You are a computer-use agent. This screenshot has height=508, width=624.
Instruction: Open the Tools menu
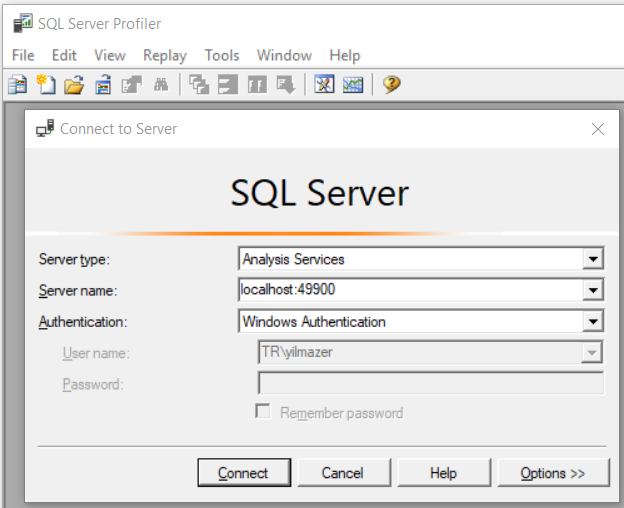click(x=222, y=55)
